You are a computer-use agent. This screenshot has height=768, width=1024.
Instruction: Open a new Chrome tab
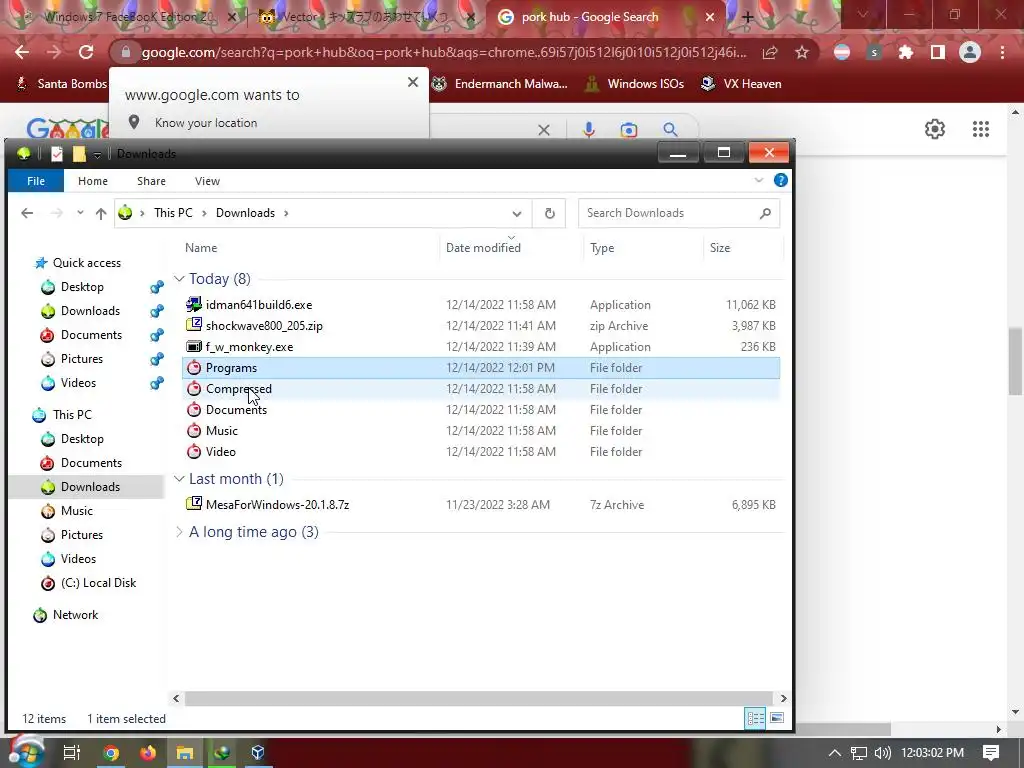click(x=748, y=18)
